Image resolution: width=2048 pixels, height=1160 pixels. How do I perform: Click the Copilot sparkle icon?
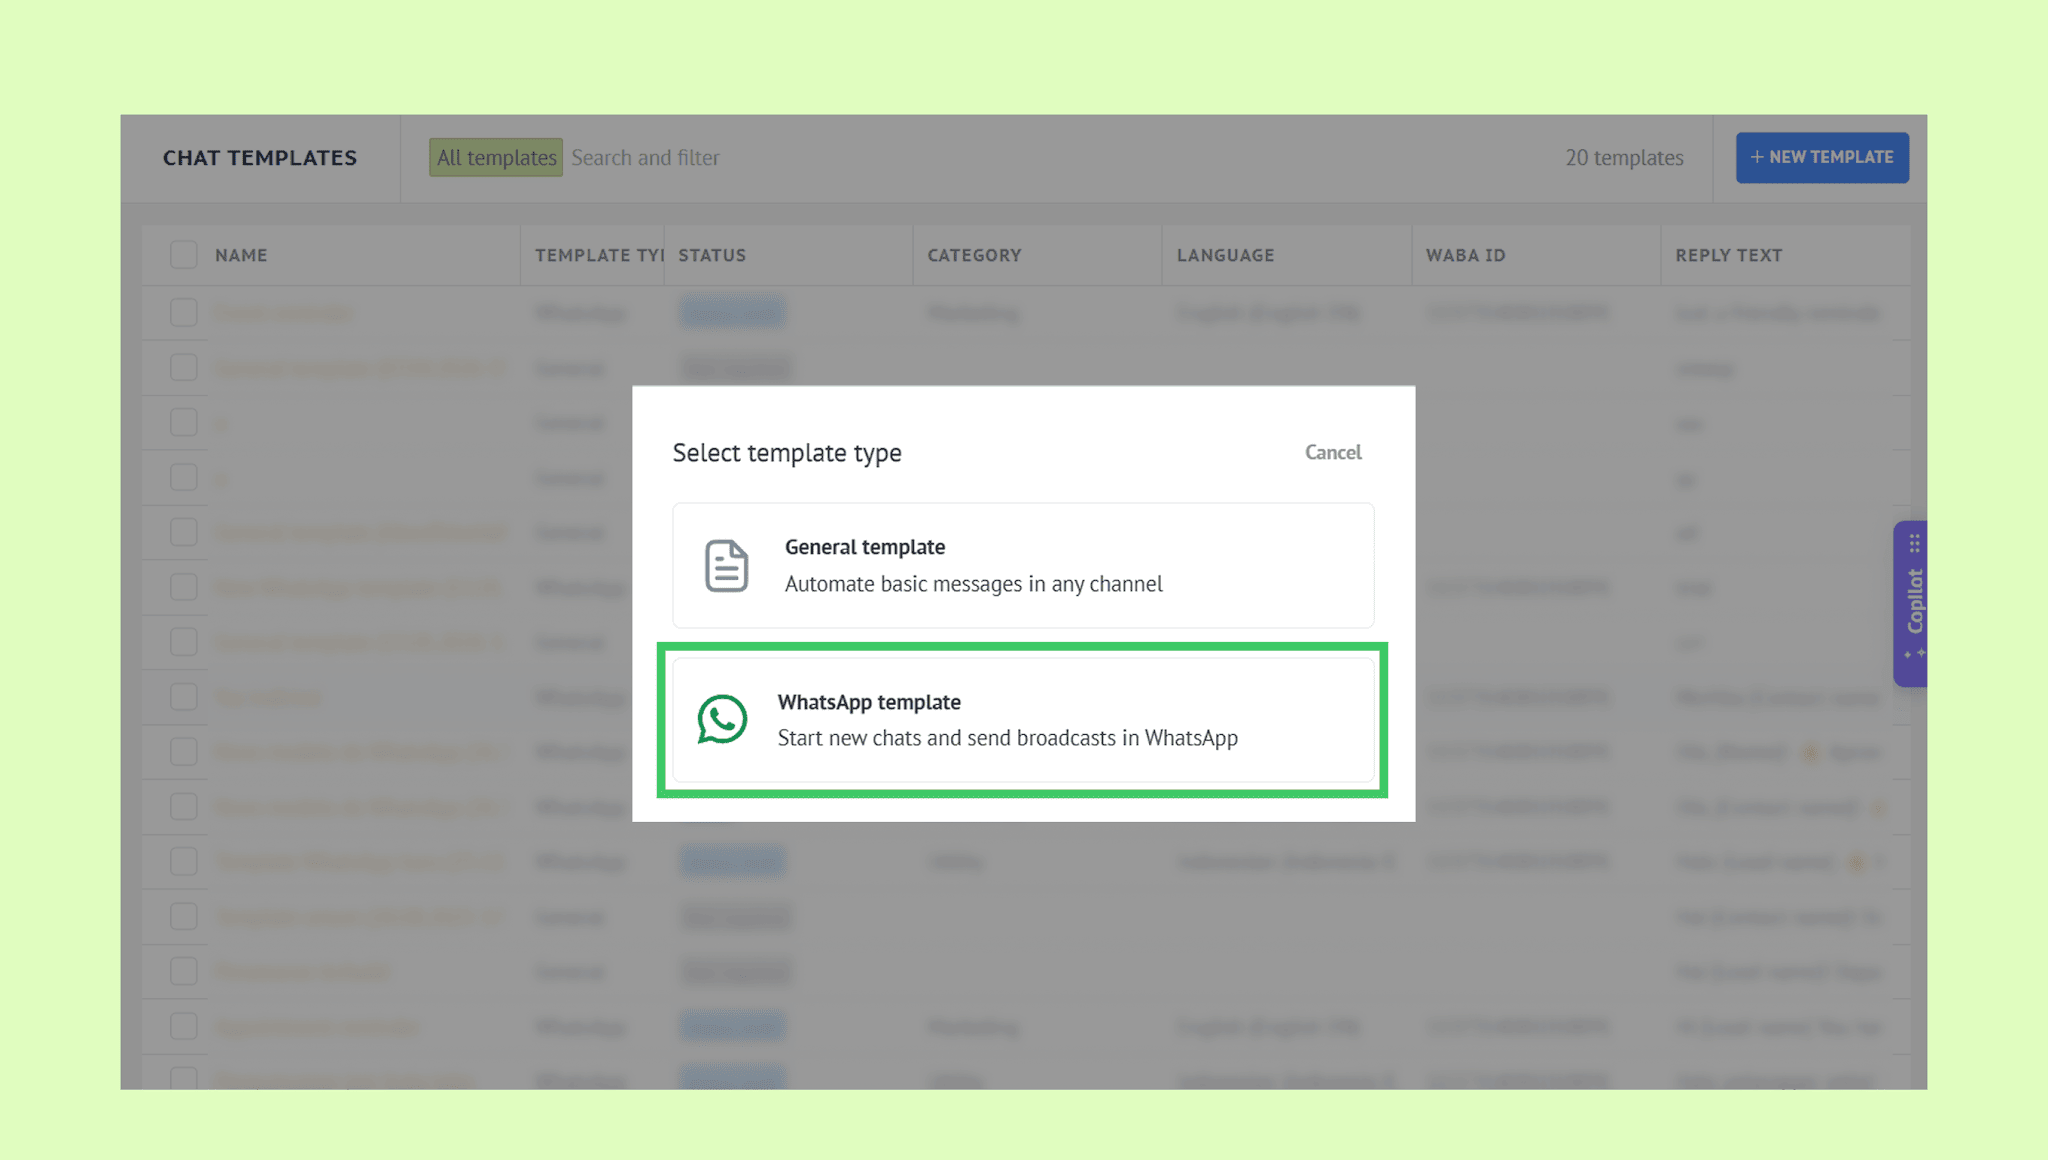click(1914, 653)
